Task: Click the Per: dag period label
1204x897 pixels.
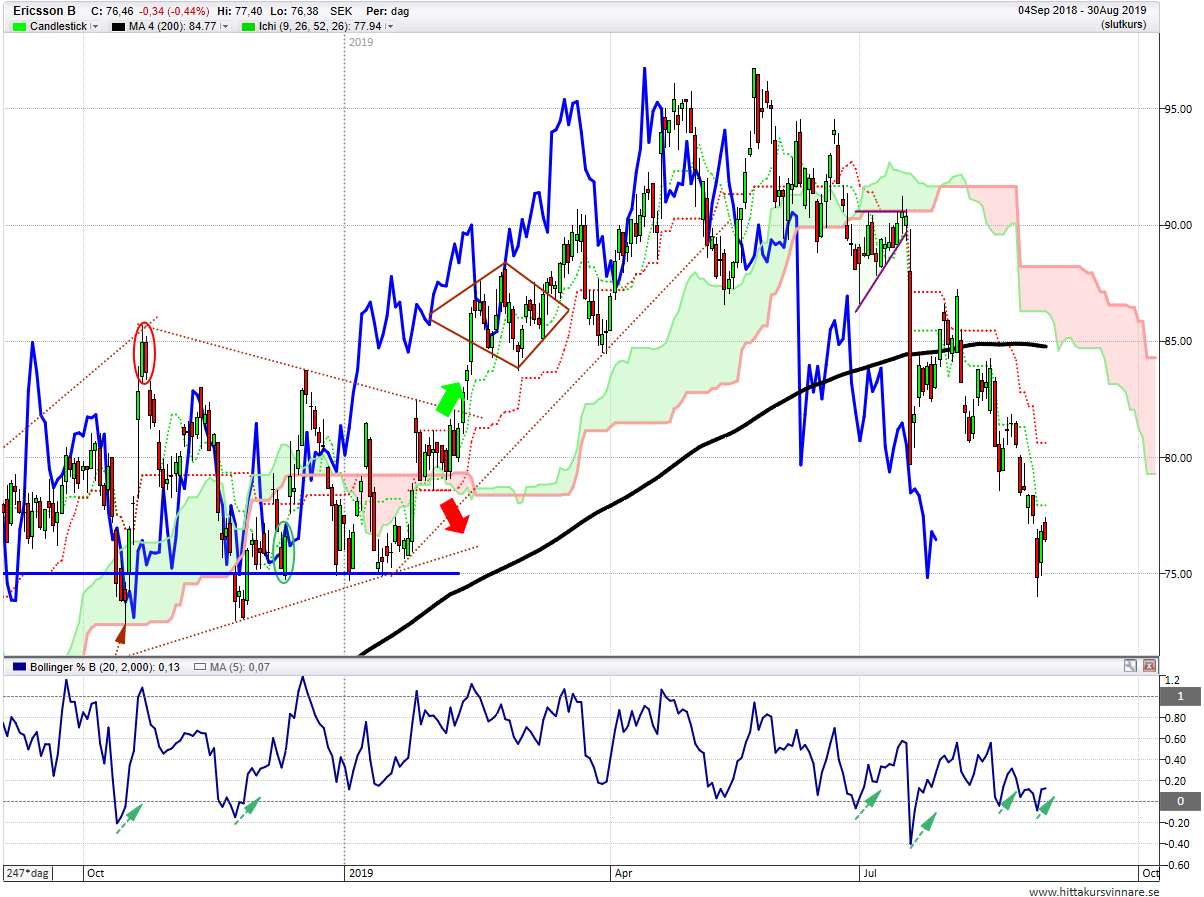Action: tap(389, 10)
